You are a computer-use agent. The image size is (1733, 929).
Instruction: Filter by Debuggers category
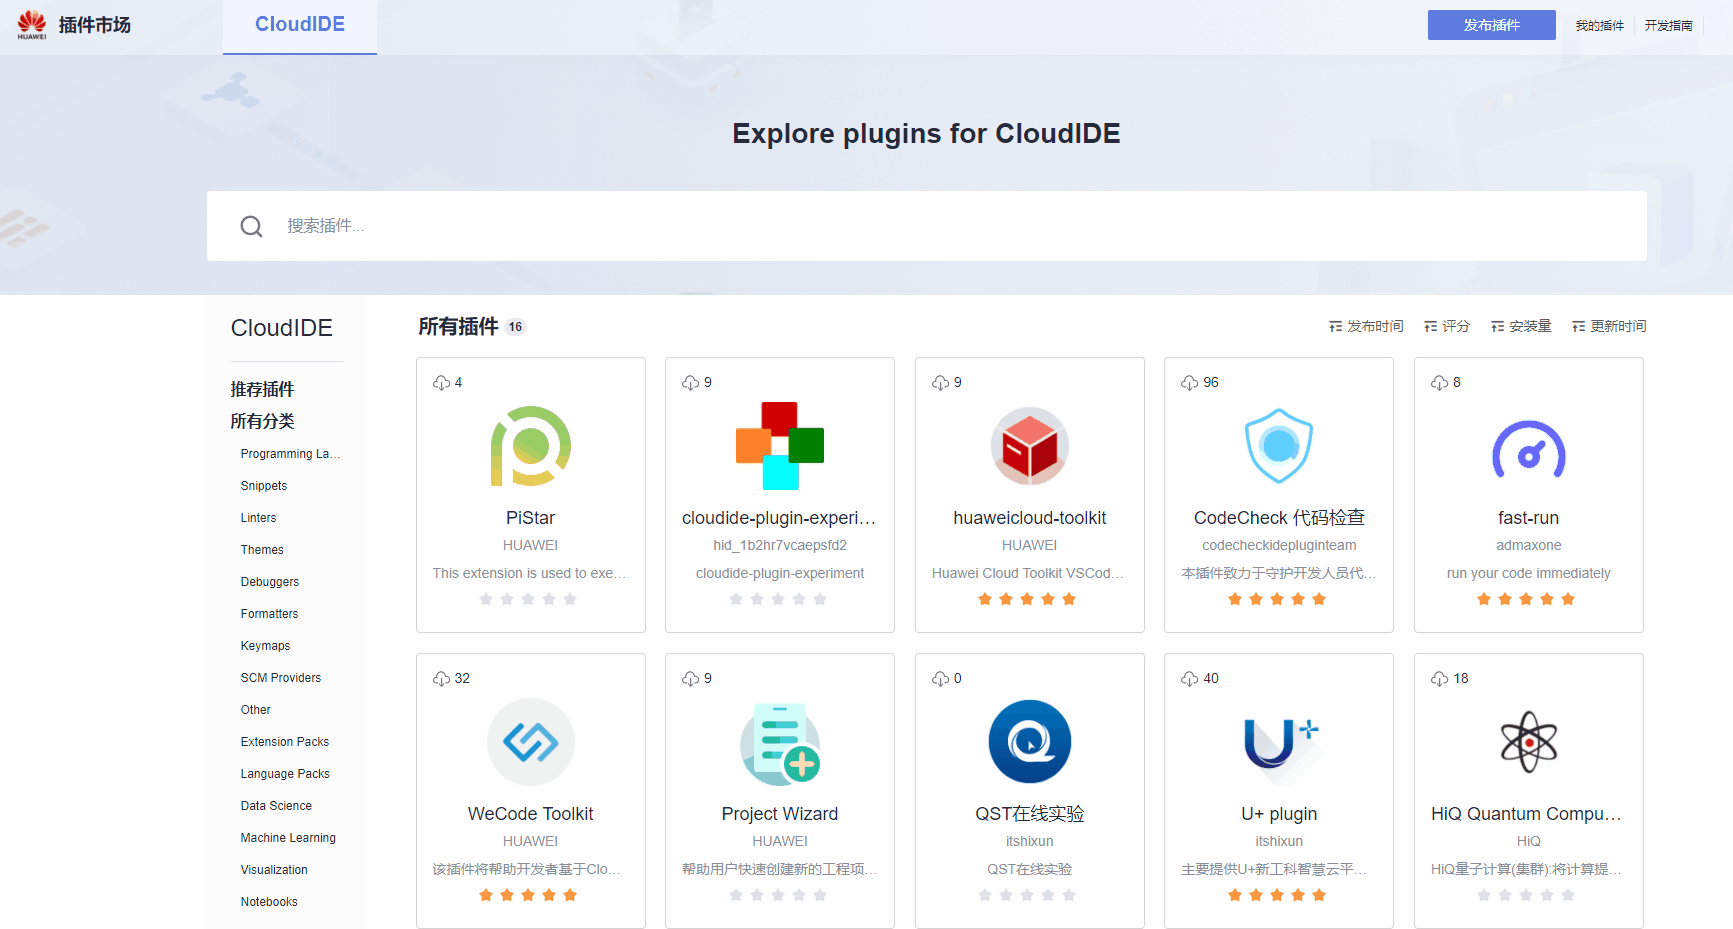pyautogui.click(x=270, y=582)
